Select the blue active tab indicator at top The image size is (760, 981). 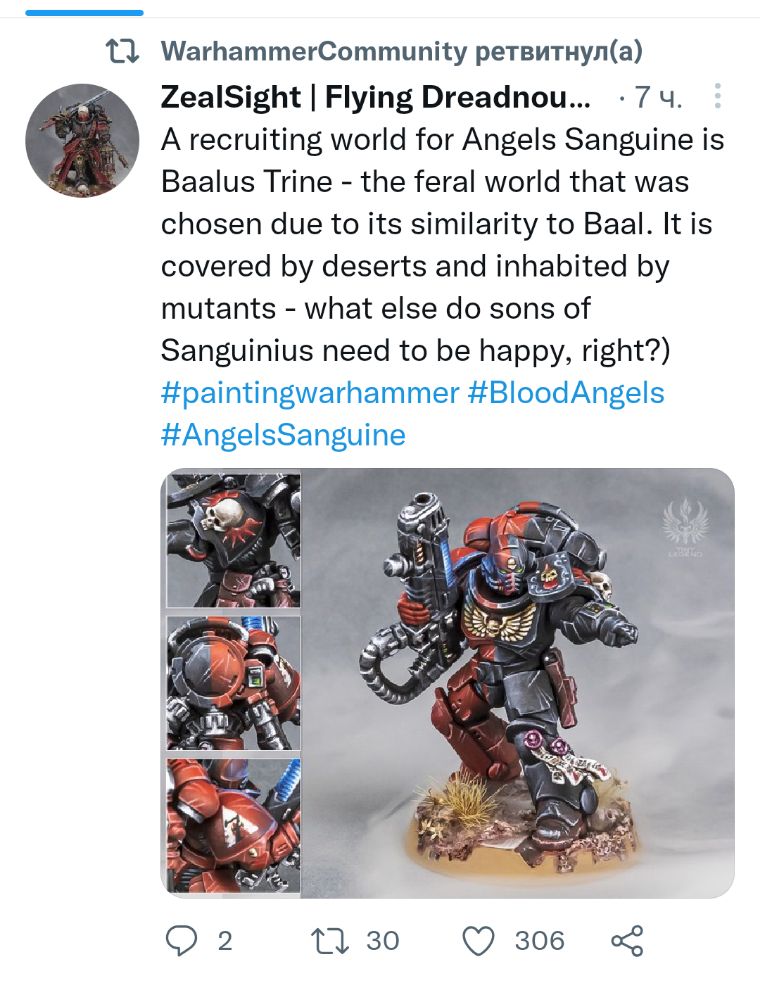(x=84, y=13)
